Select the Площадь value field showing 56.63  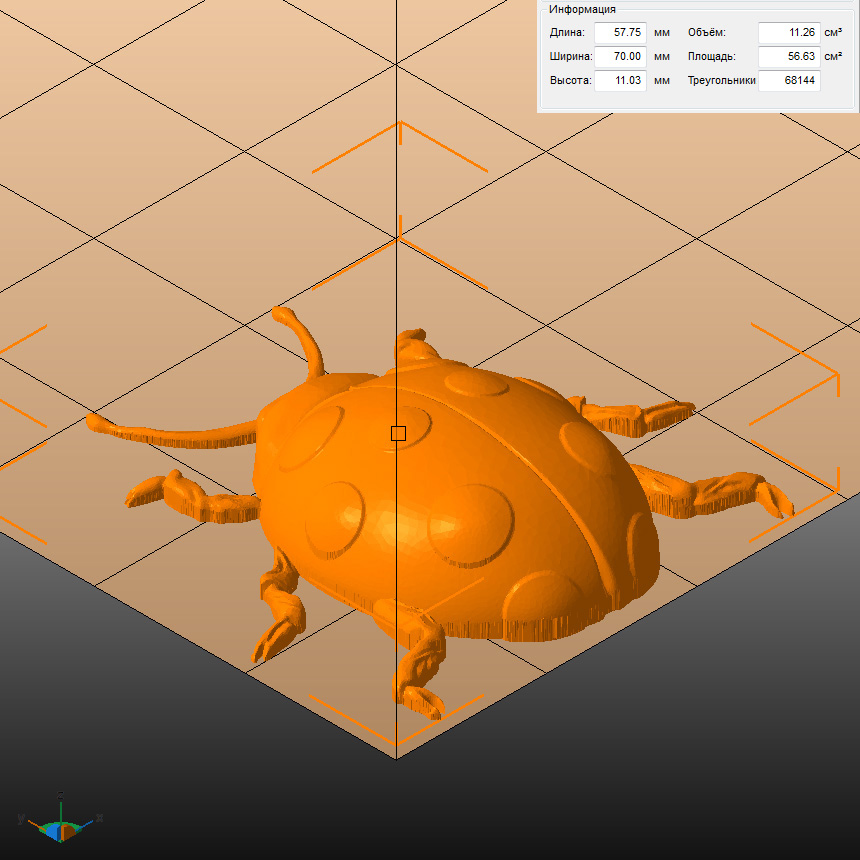pos(789,57)
